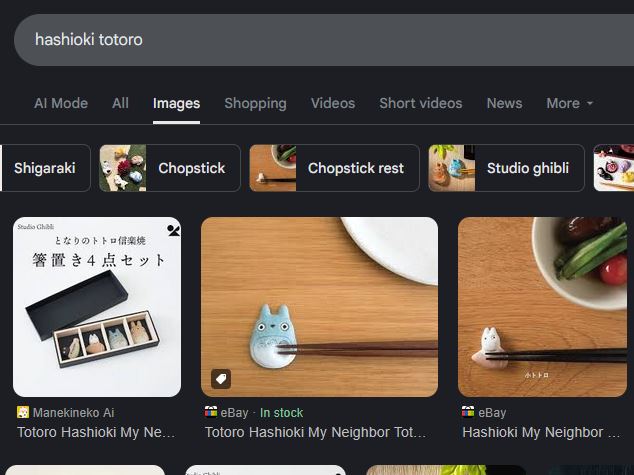Open the AI Mode tab
Image resolution: width=634 pixels, height=475 pixels.
tap(61, 103)
